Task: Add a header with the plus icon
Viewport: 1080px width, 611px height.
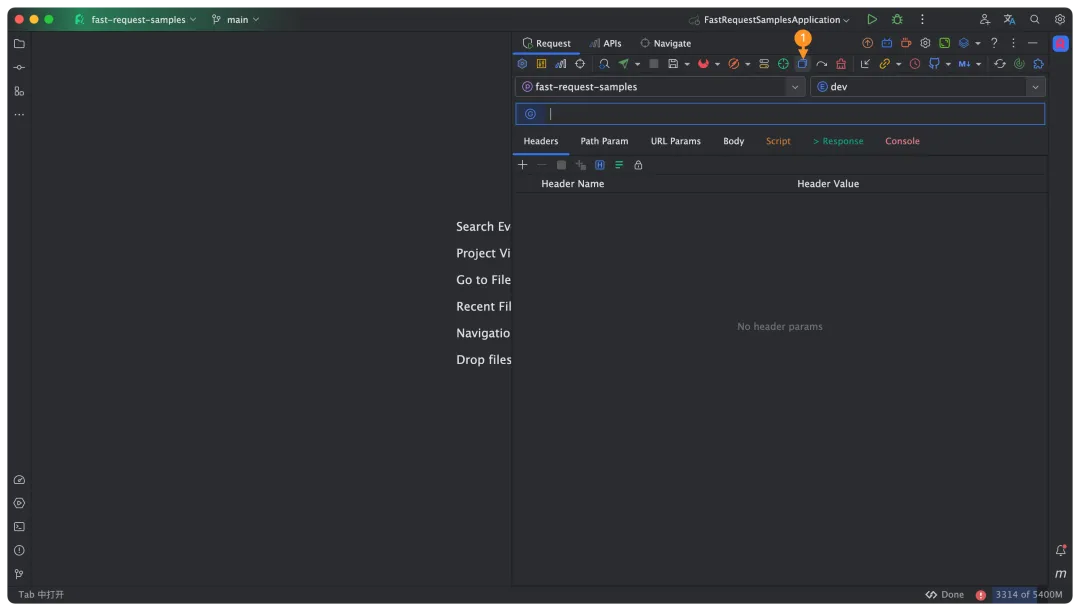Action: click(523, 165)
